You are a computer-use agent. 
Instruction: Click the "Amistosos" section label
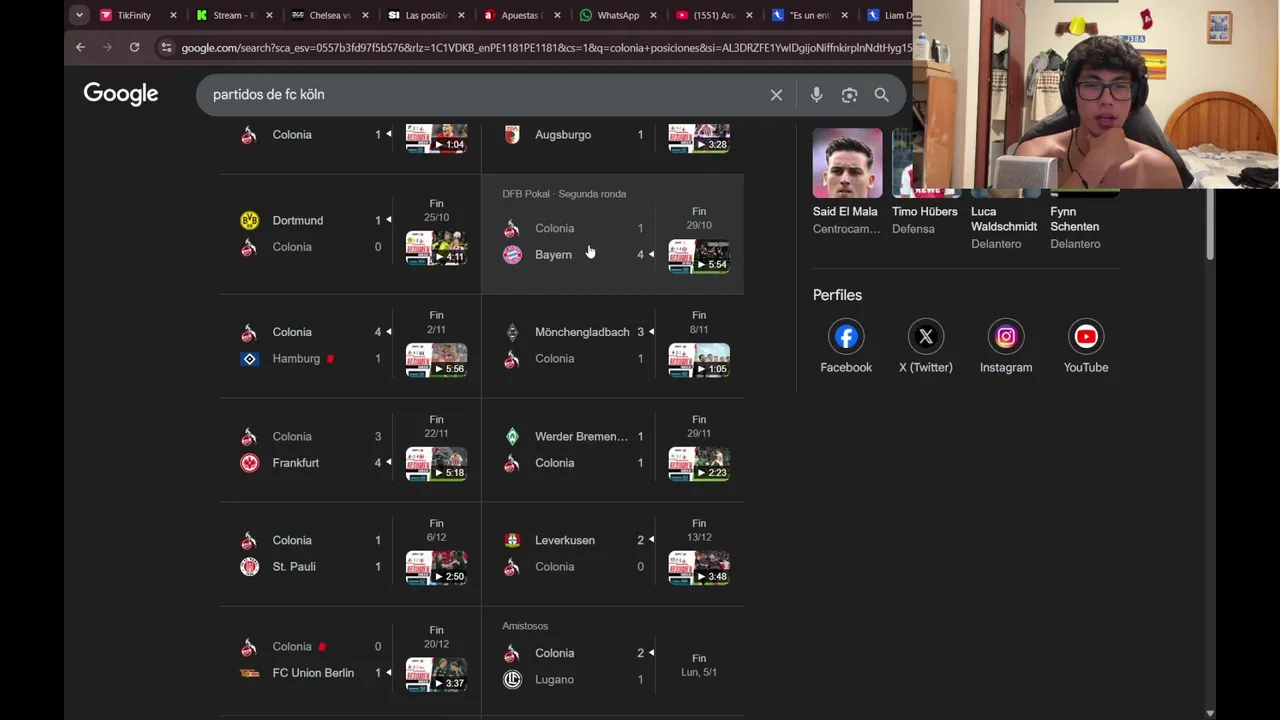(x=525, y=626)
